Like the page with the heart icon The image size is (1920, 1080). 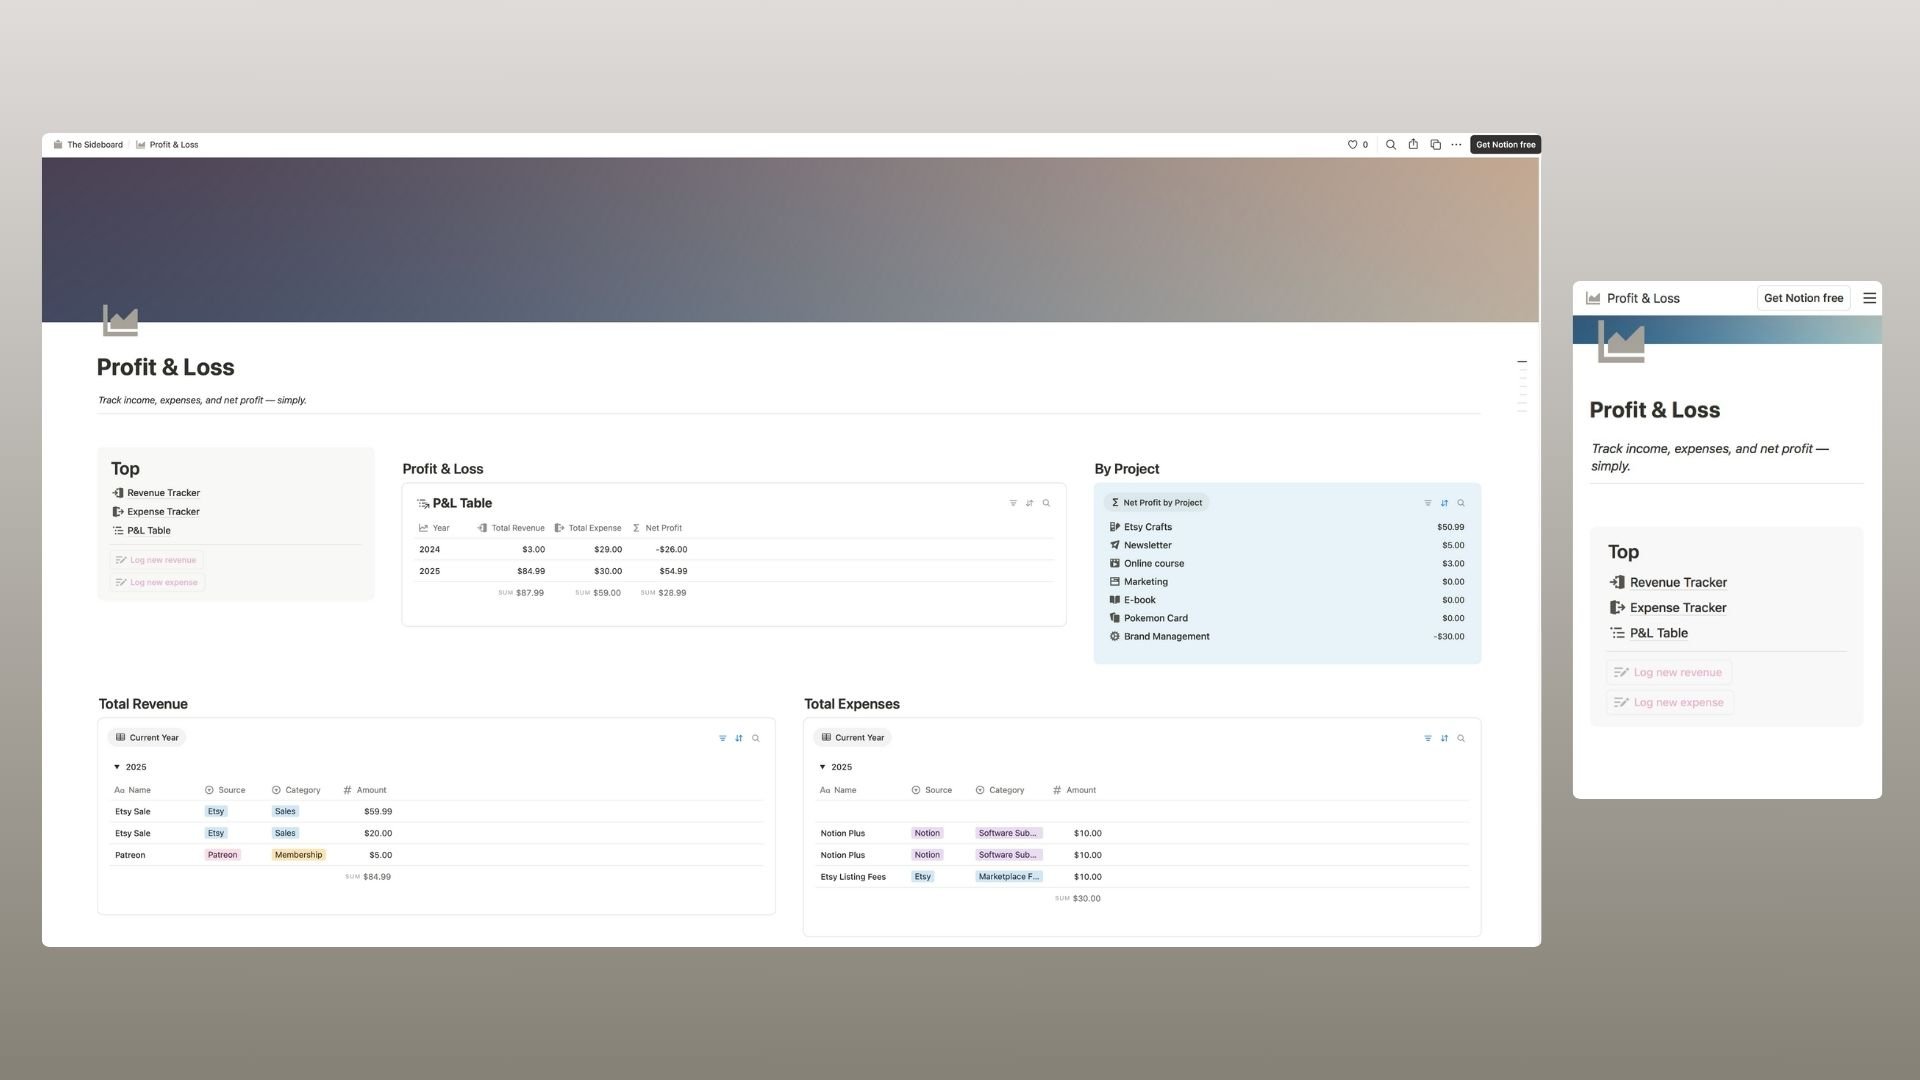(x=1352, y=145)
